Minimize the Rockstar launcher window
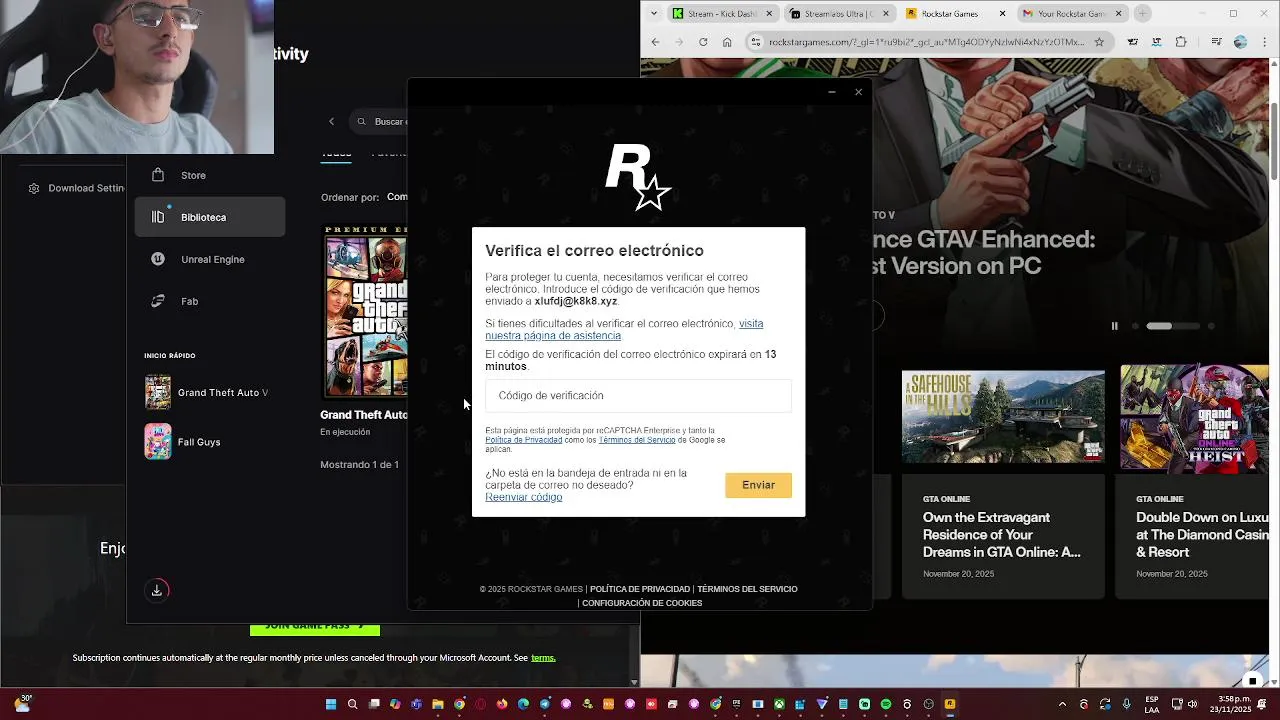This screenshot has height=720, width=1280. (x=832, y=92)
